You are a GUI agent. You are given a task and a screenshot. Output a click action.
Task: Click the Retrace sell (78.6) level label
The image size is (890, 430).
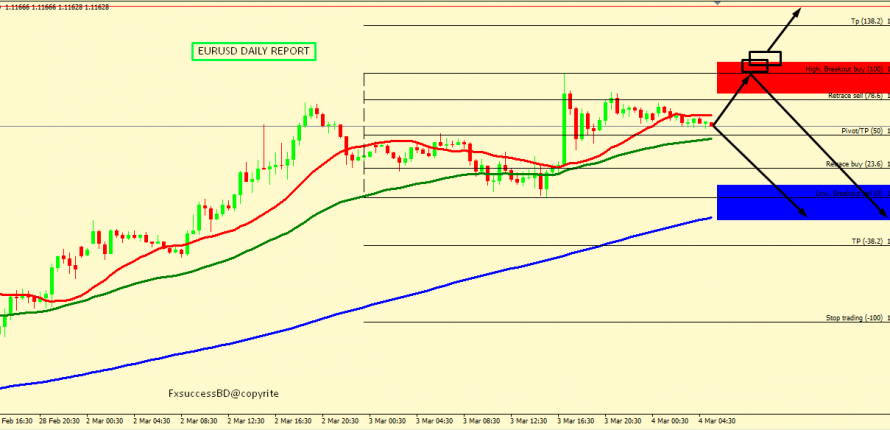(x=855, y=96)
